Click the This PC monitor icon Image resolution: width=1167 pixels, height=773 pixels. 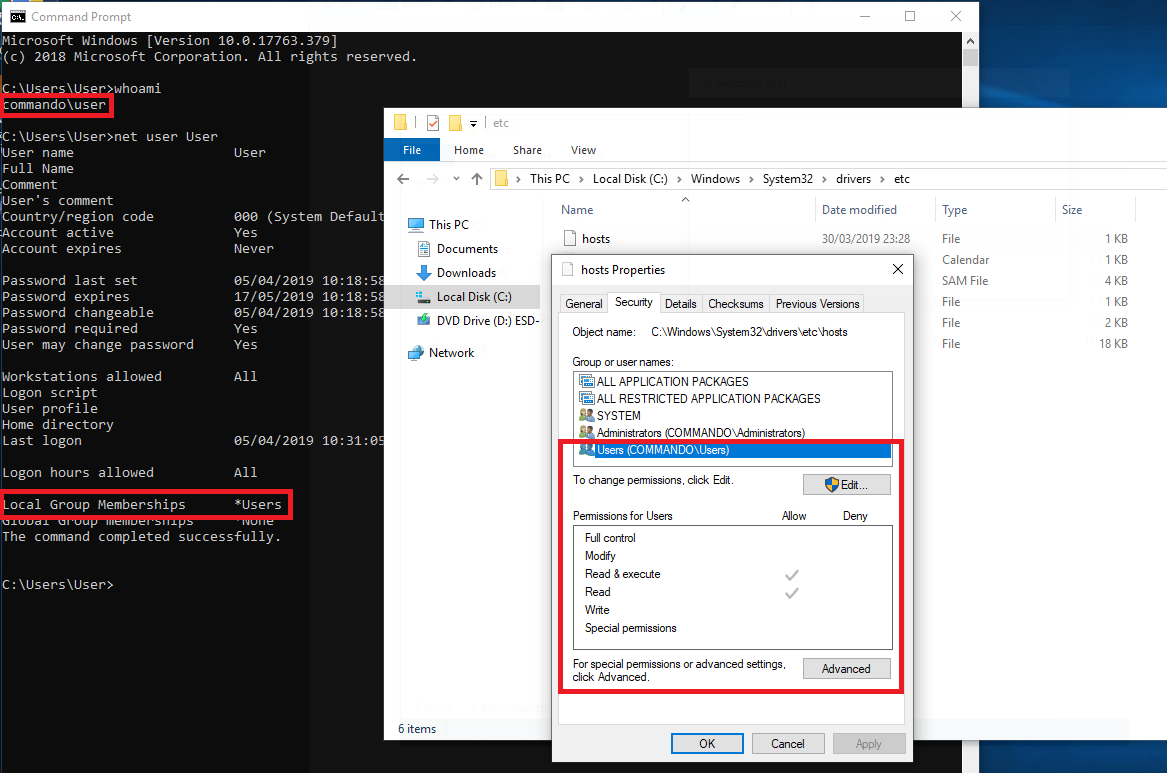[415, 225]
